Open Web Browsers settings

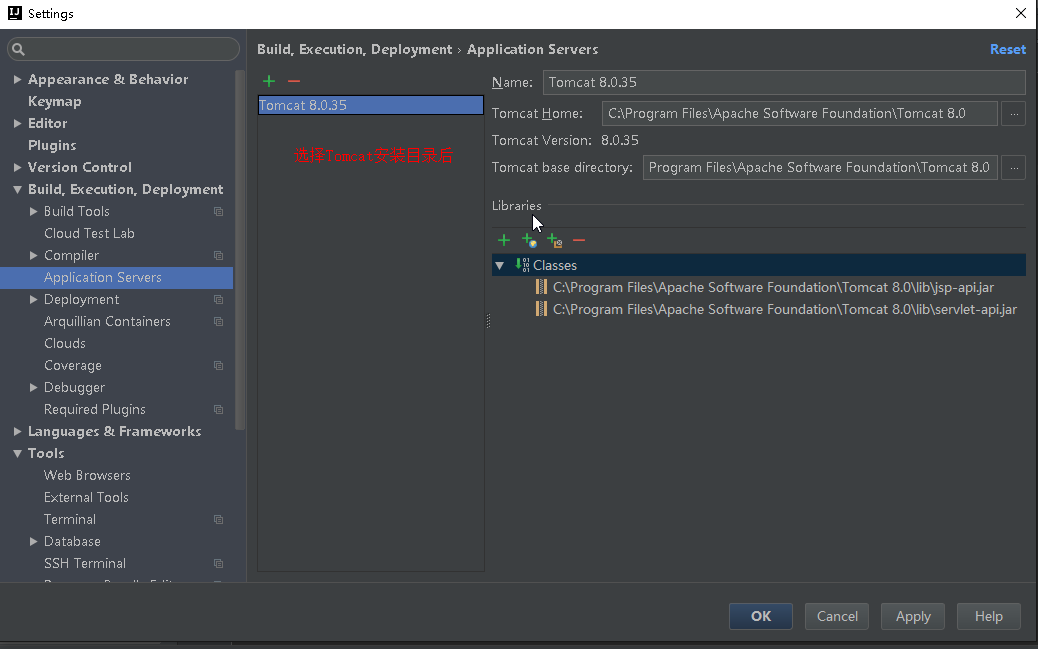point(87,475)
